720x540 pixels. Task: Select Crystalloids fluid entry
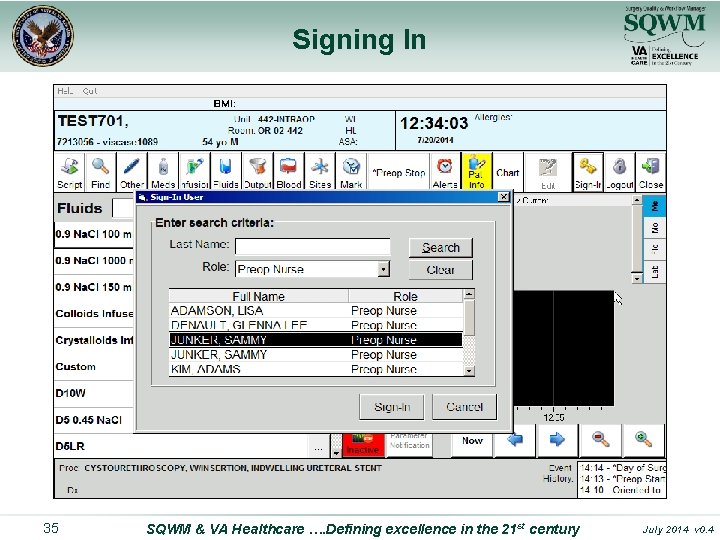(94, 340)
